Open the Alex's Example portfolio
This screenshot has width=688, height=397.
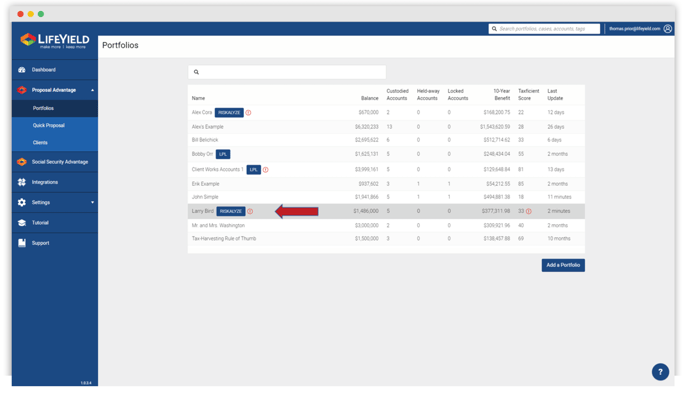(x=208, y=127)
